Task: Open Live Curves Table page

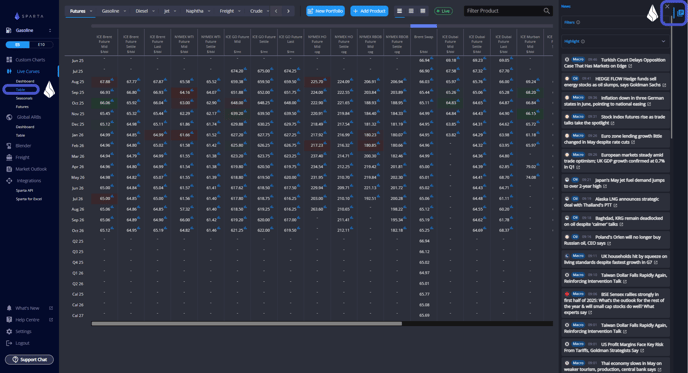Action: pos(21,90)
